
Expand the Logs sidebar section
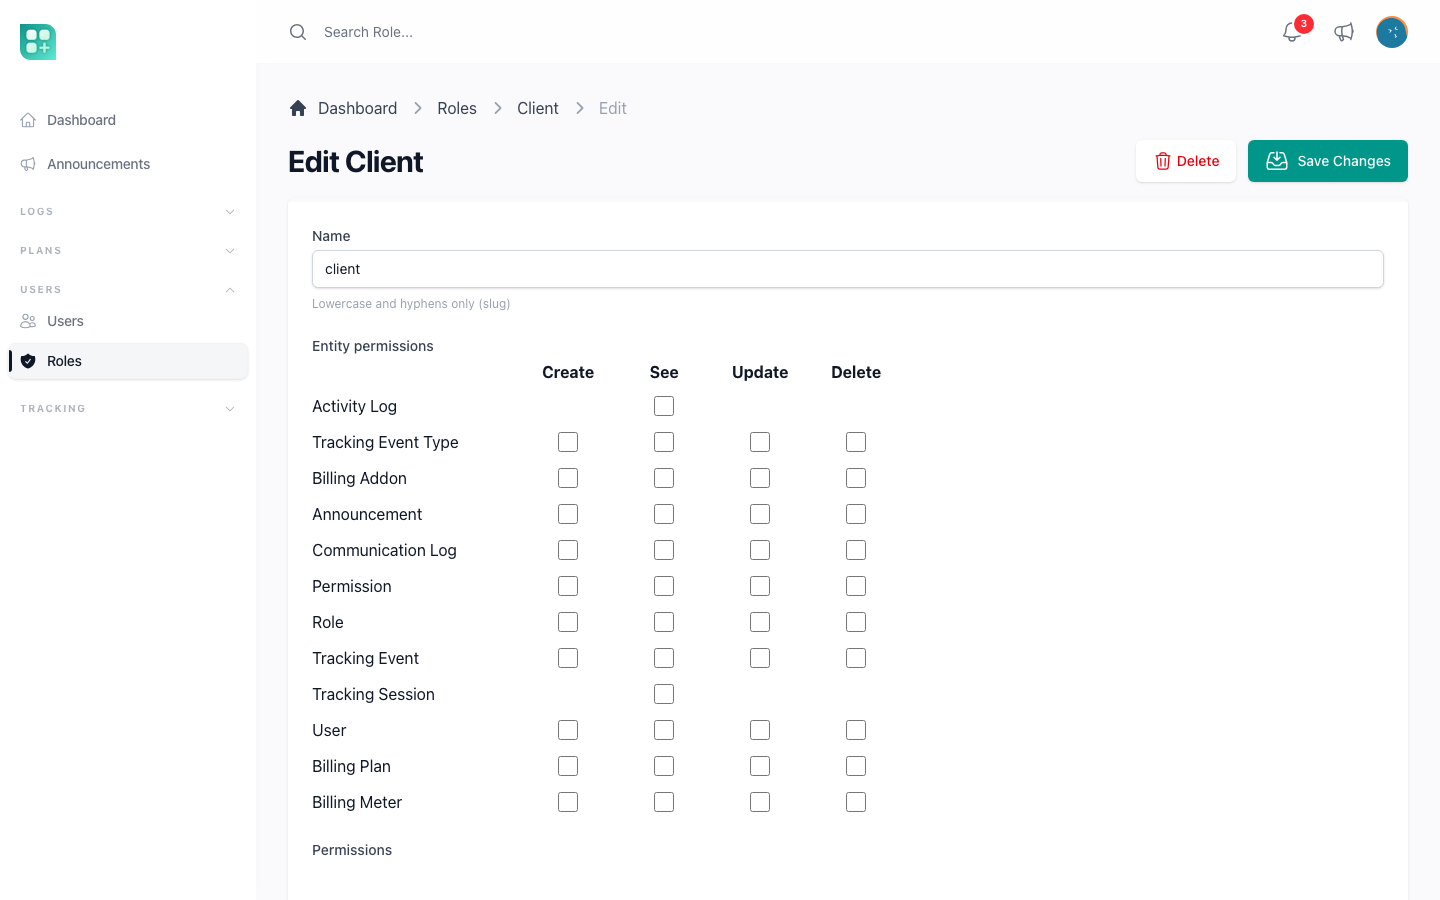pyautogui.click(x=128, y=212)
